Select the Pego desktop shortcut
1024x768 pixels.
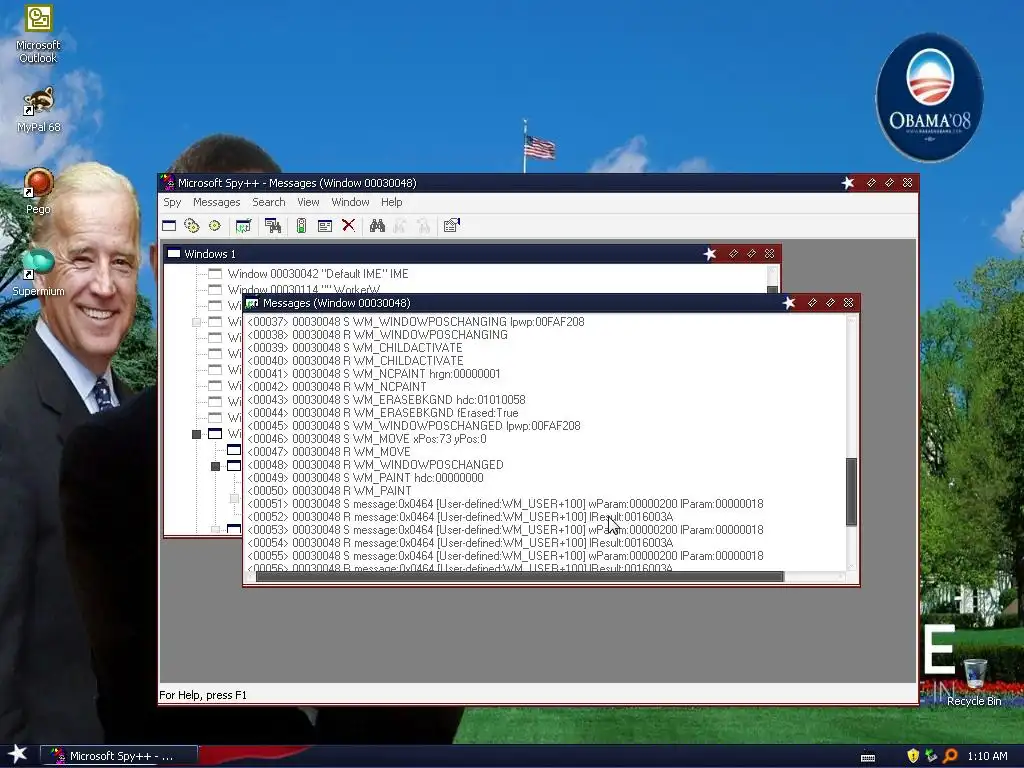[38, 191]
